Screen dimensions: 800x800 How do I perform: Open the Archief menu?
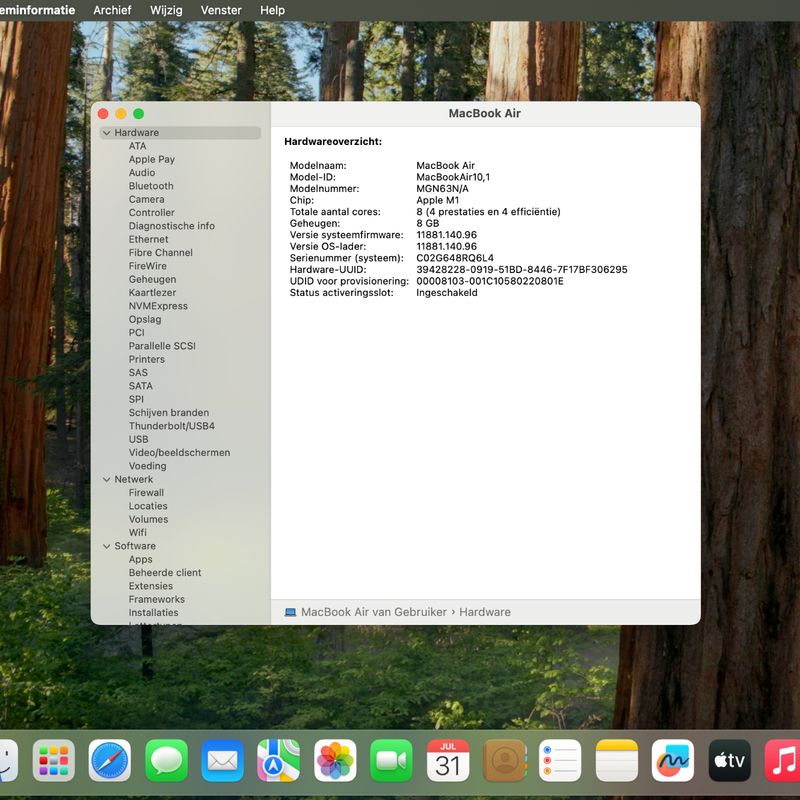click(x=112, y=10)
